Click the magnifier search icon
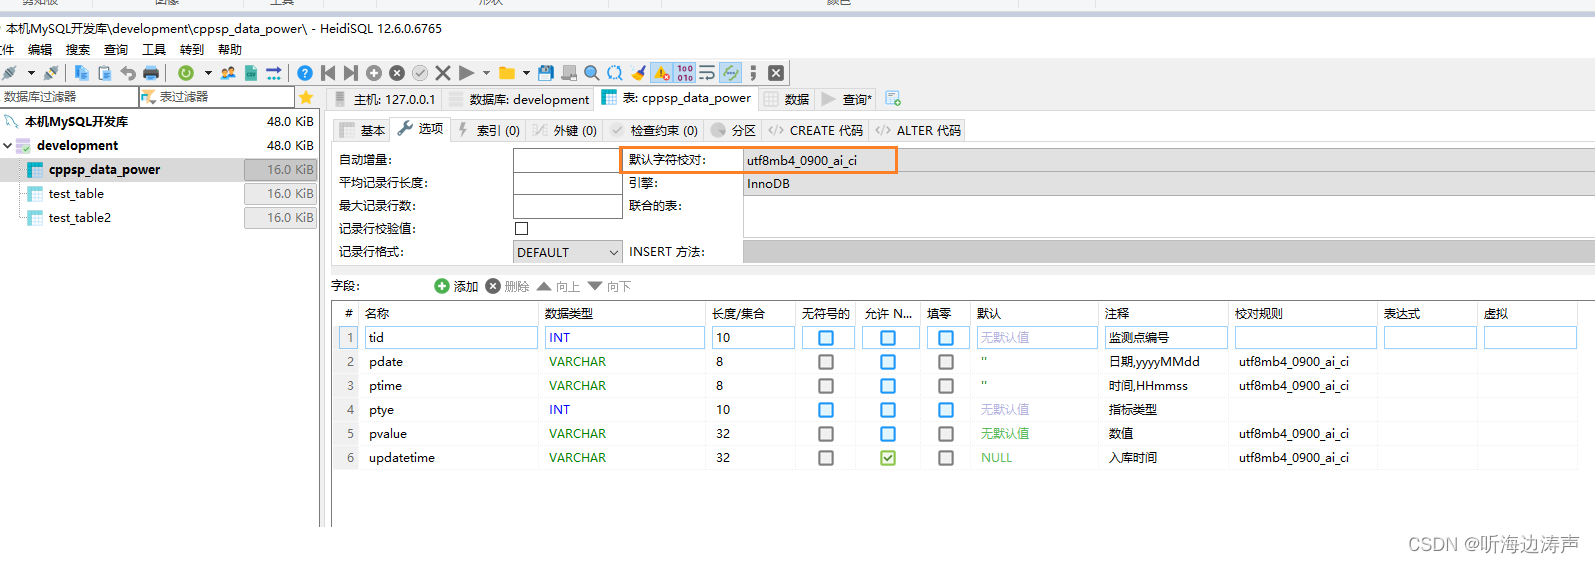Viewport: 1595px width, 563px height. point(592,73)
